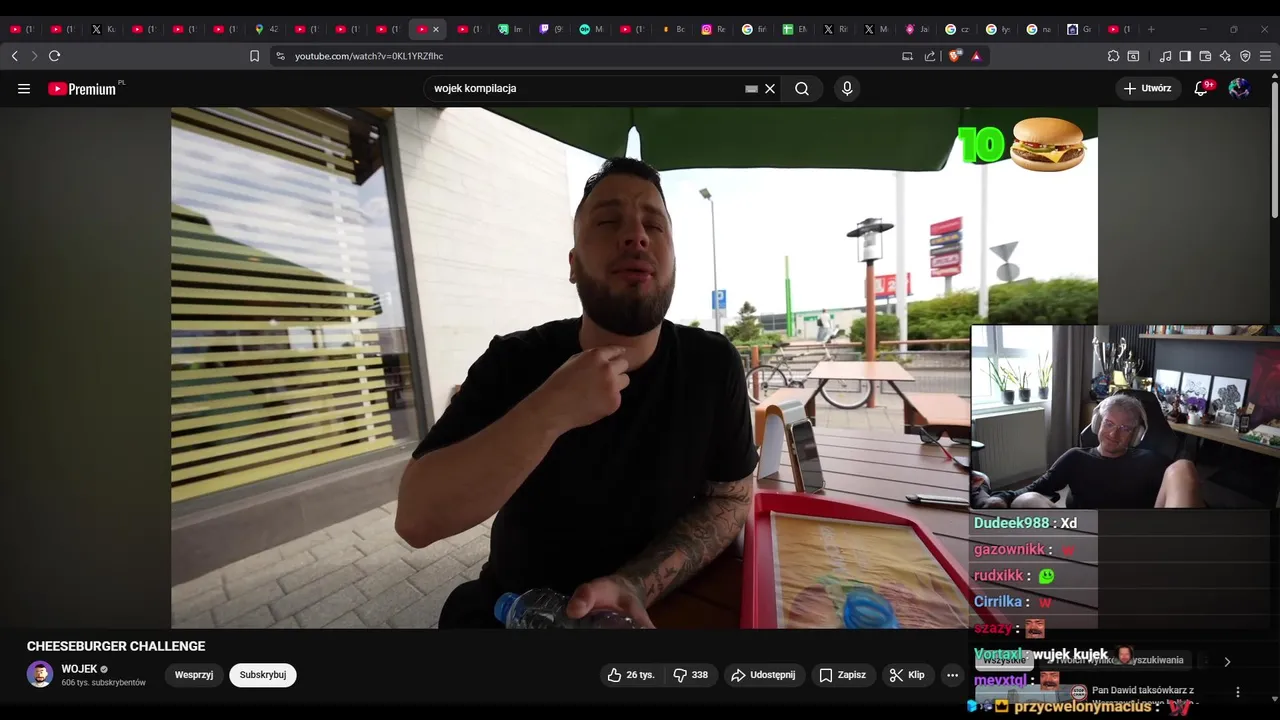This screenshot has width=1280, height=720.
Task: Go forward in browser history
Action: coord(34,56)
